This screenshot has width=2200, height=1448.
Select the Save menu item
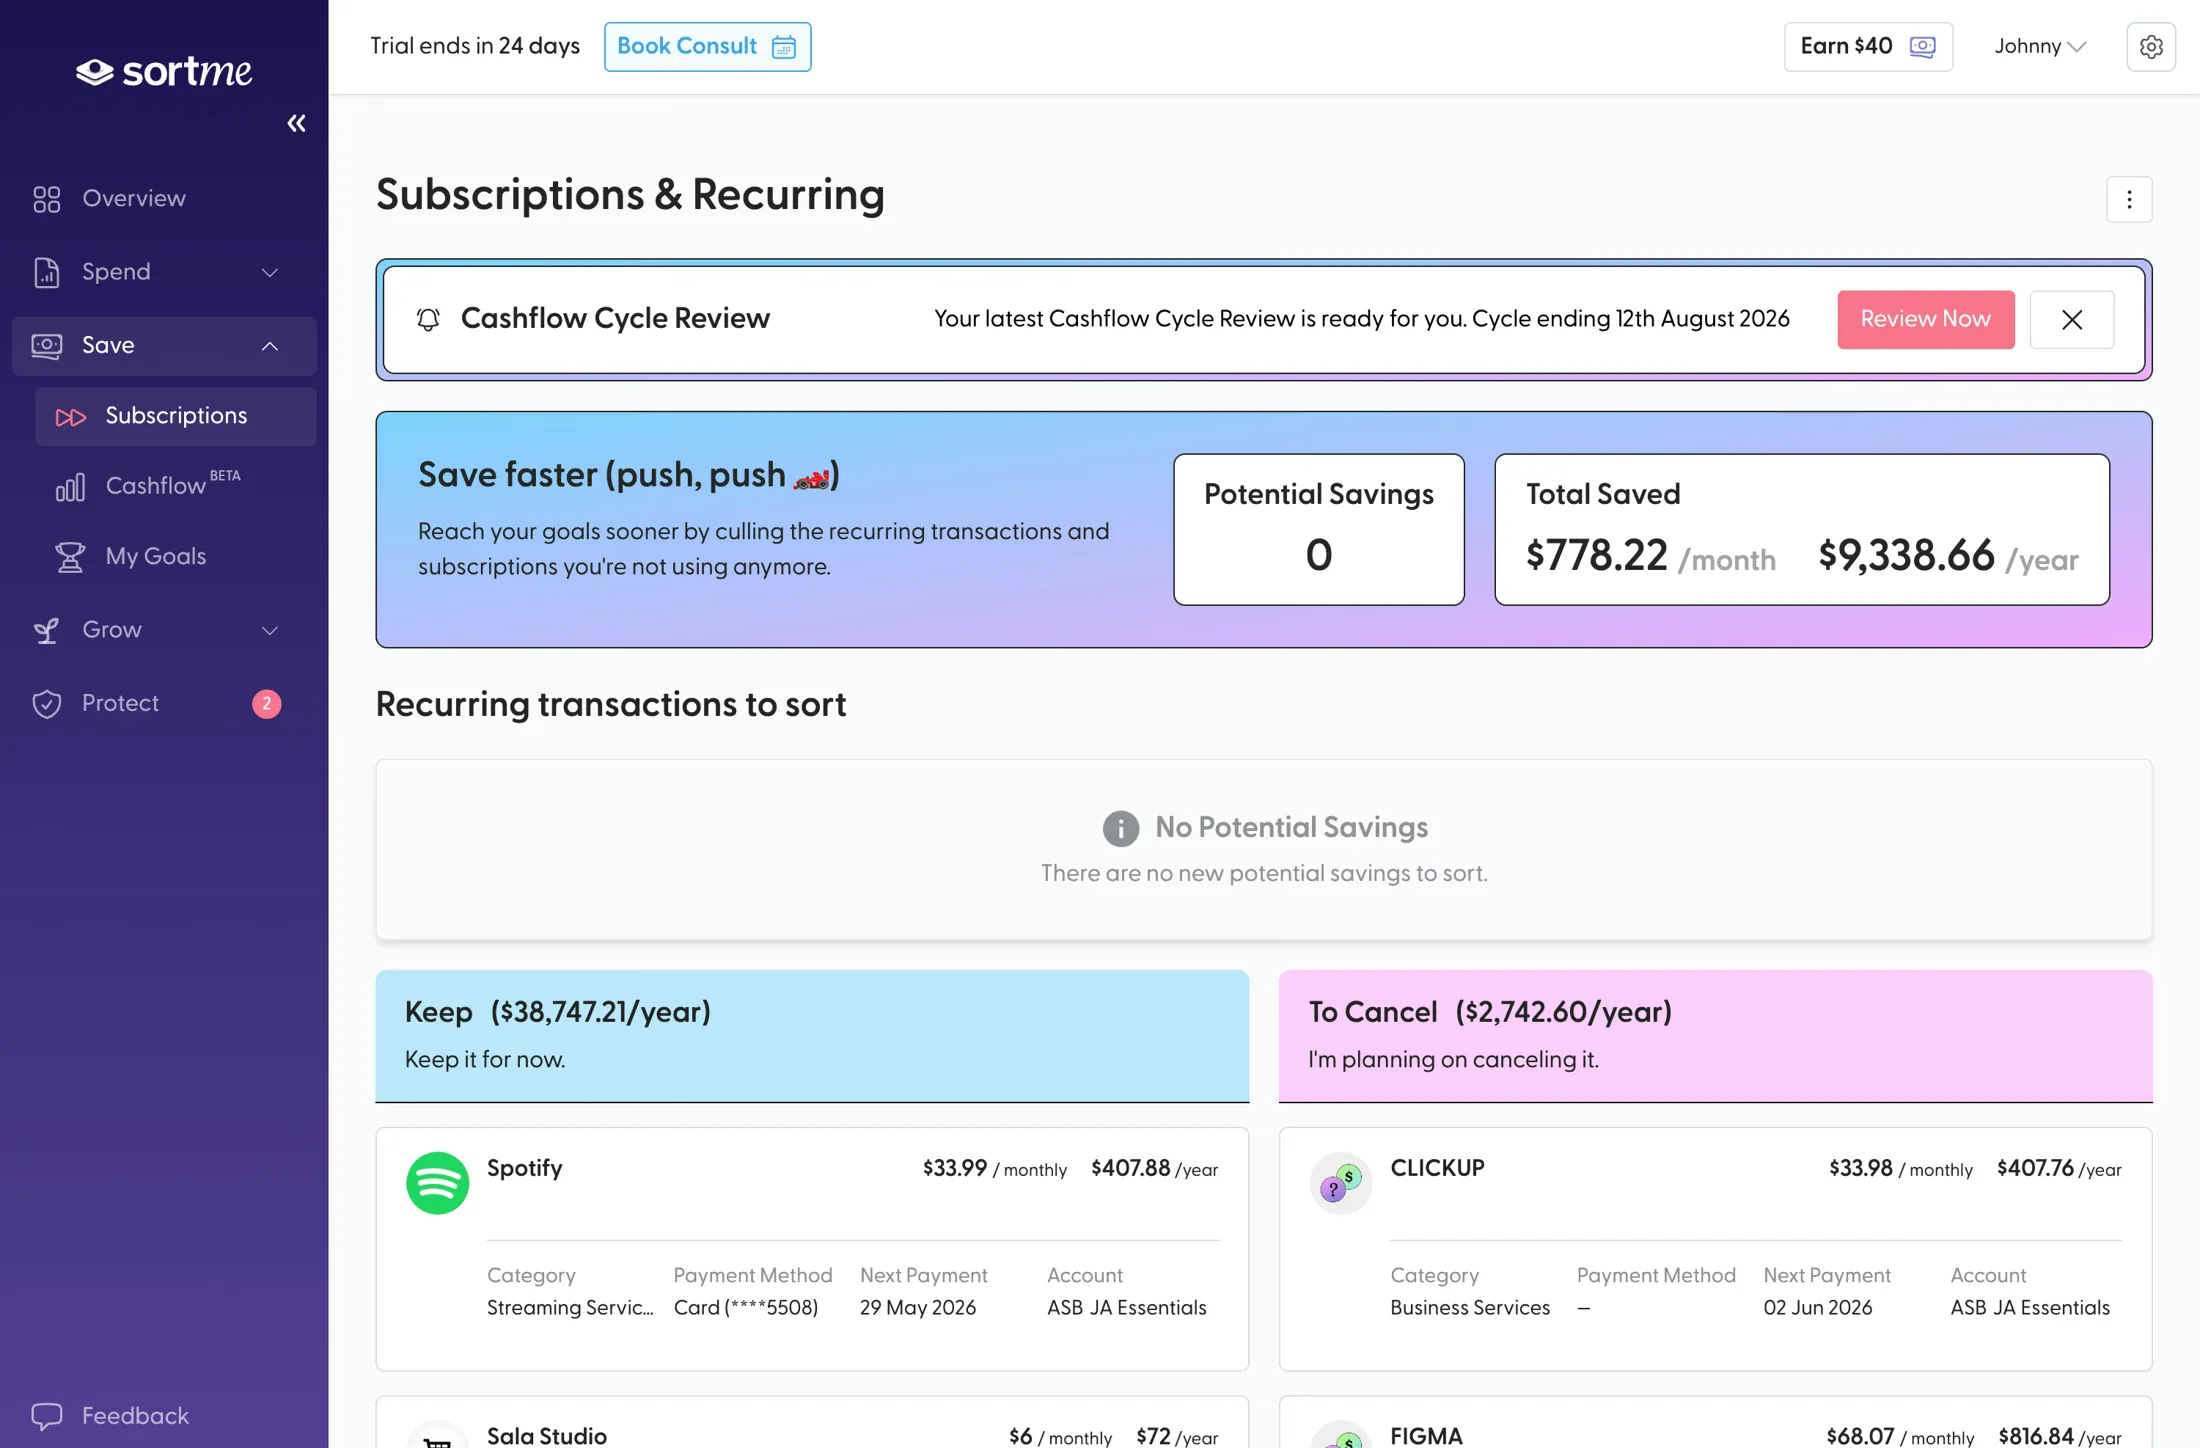pos(164,345)
